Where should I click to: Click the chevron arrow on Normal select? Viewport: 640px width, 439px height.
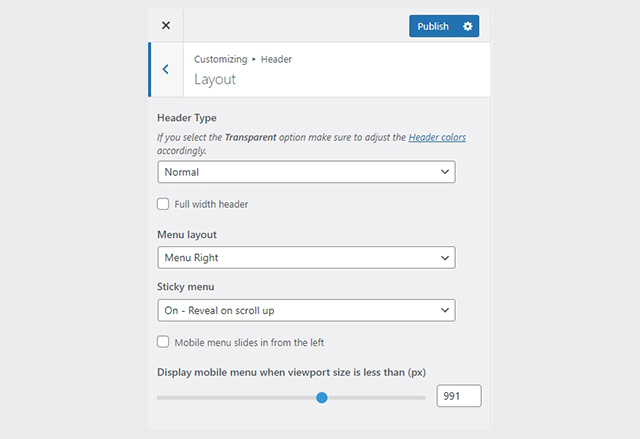click(x=445, y=172)
